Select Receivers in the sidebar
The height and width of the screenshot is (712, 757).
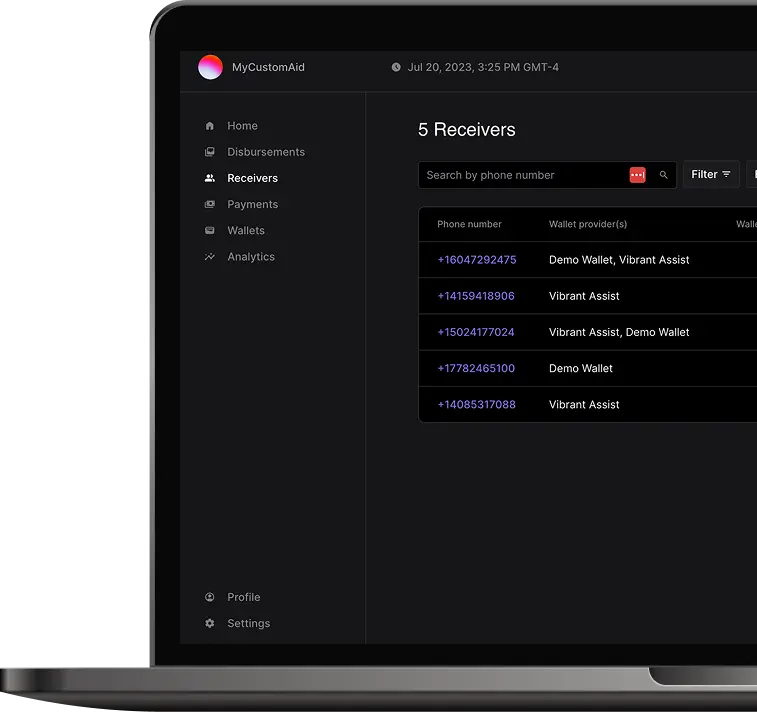pos(252,178)
